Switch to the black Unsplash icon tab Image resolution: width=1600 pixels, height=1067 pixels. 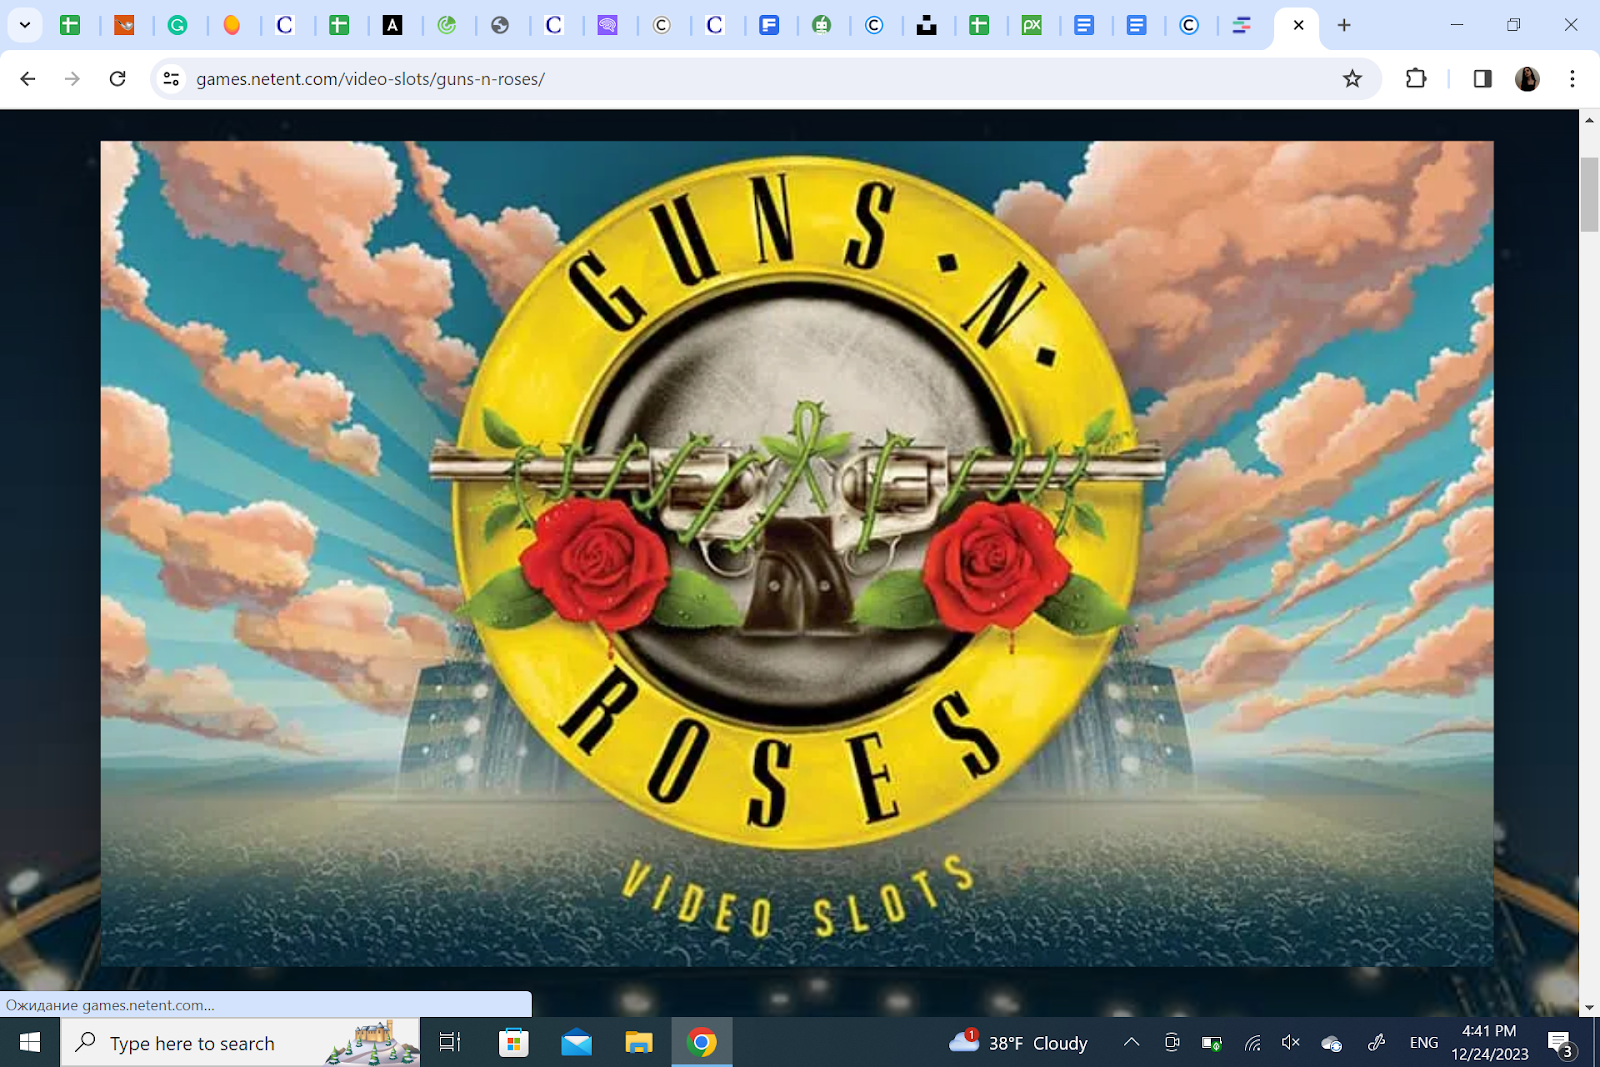[x=927, y=25]
